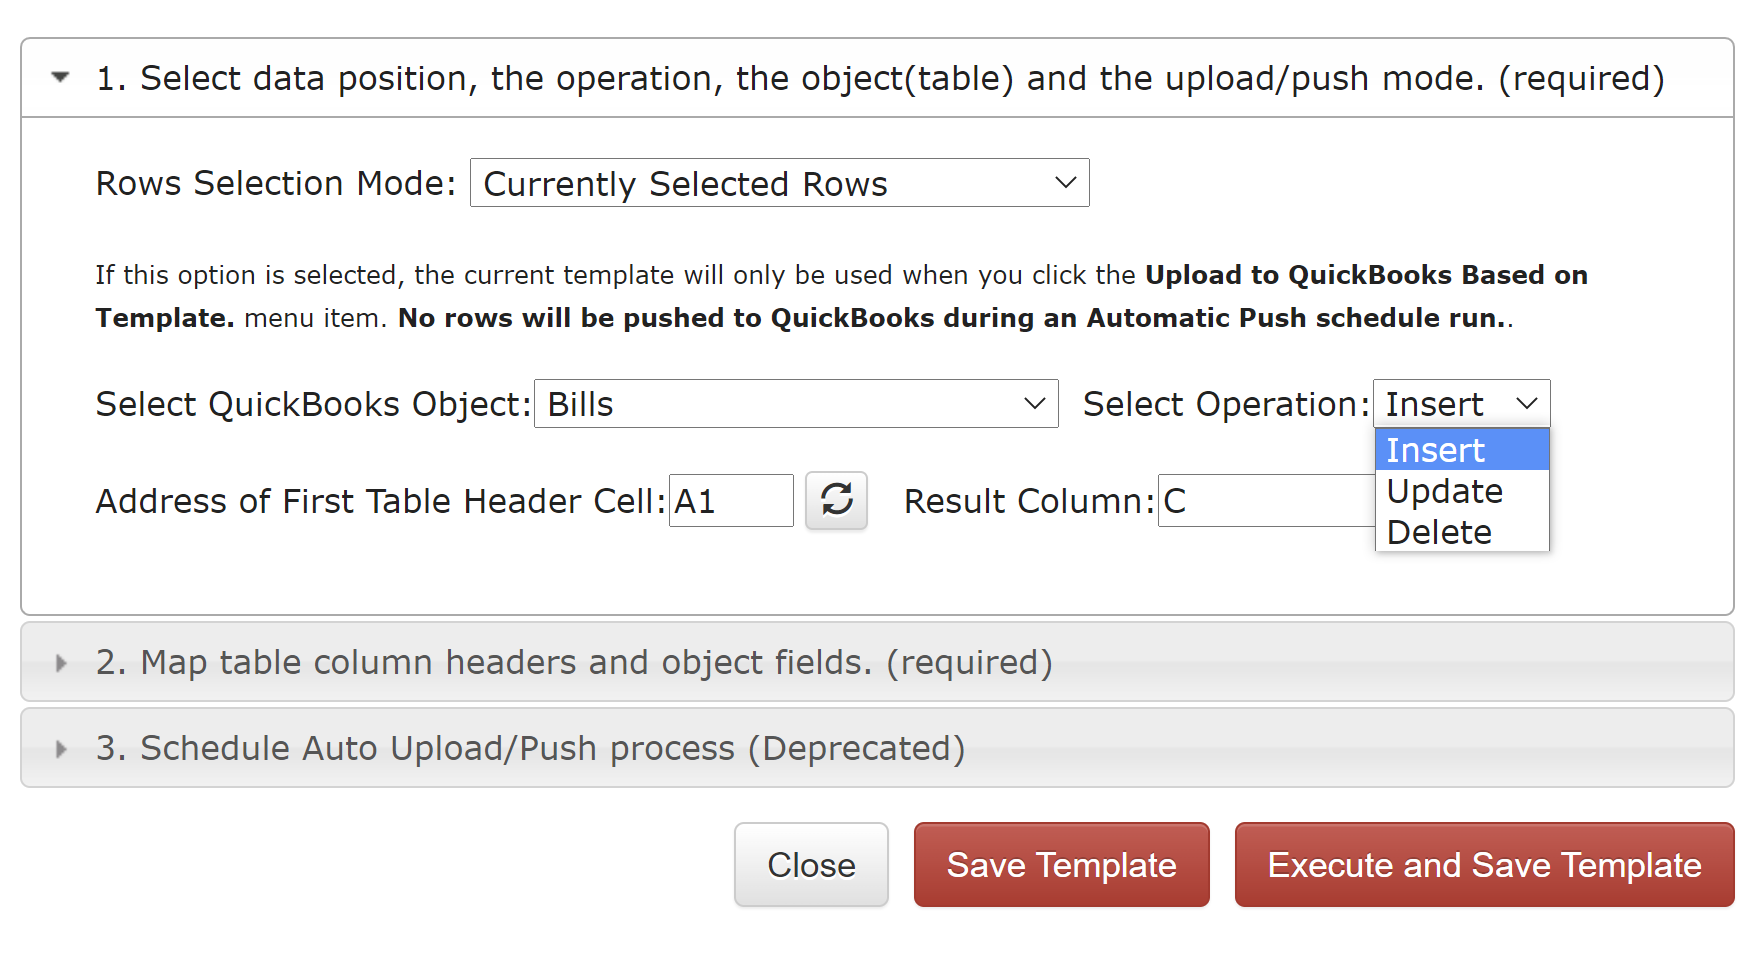This screenshot has height=960, width=1759.
Task: Click the Save Template button
Action: click(x=1061, y=865)
